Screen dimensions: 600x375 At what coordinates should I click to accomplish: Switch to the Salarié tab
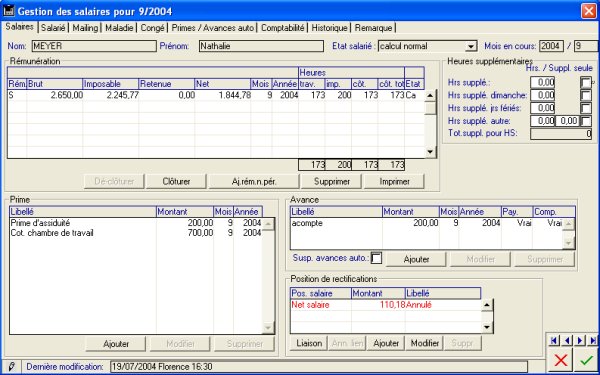pos(53,28)
